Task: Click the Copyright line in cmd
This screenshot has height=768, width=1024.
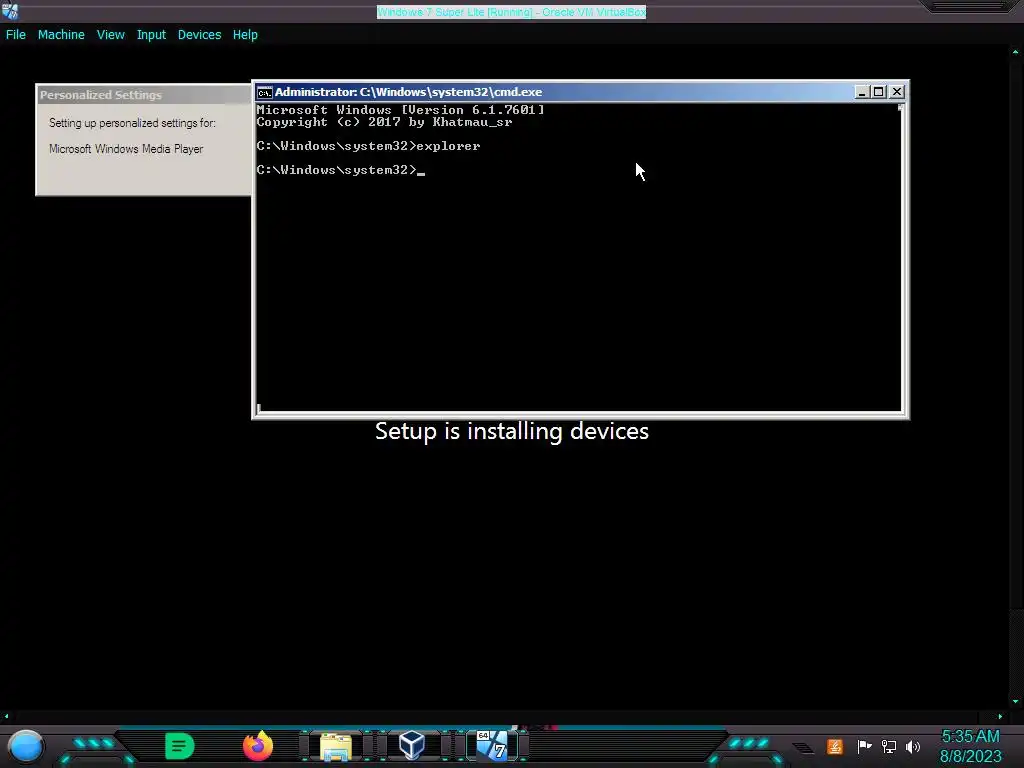Action: pyautogui.click(x=384, y=122)
